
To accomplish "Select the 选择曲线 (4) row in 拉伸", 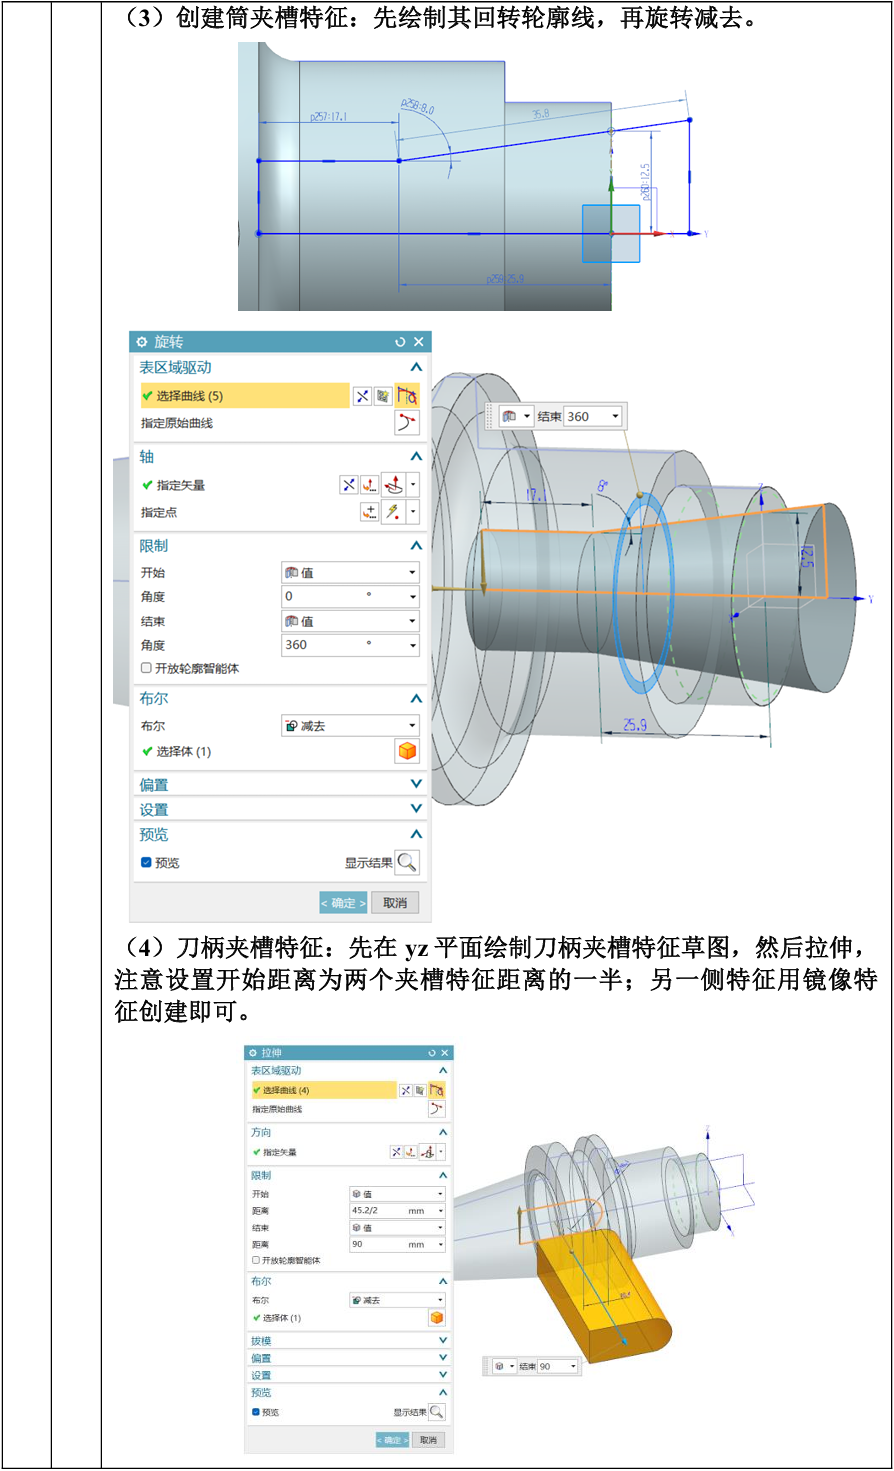I will pos(323,1090).
